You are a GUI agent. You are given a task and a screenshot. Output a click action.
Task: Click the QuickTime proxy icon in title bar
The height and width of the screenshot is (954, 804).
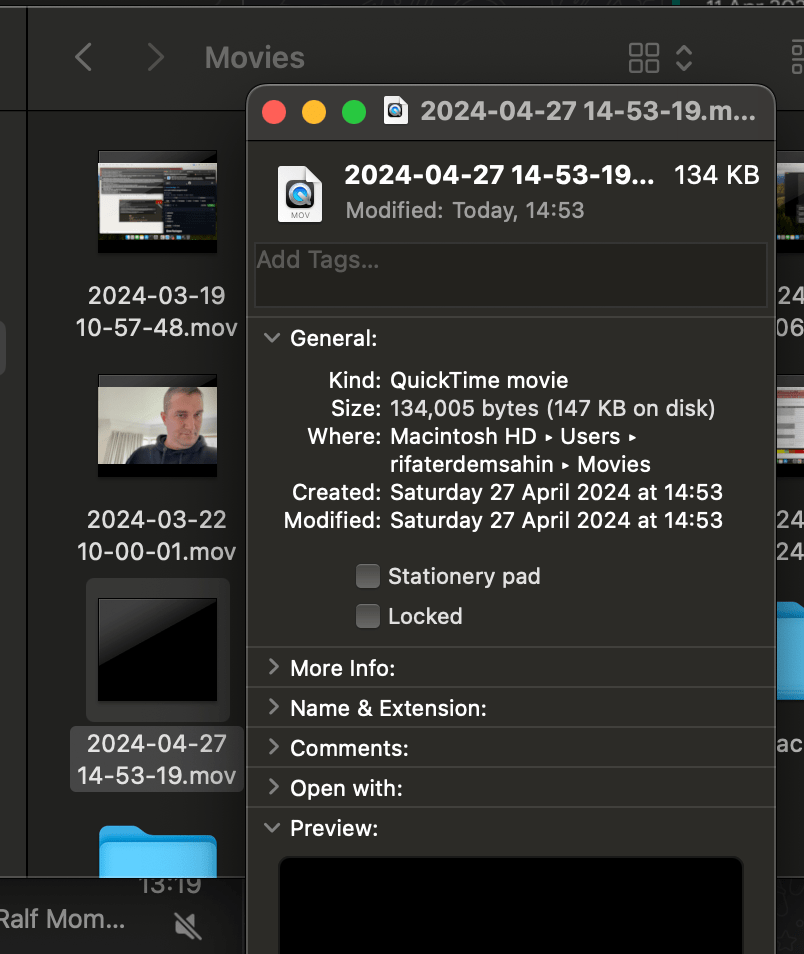tap(396, 111)
